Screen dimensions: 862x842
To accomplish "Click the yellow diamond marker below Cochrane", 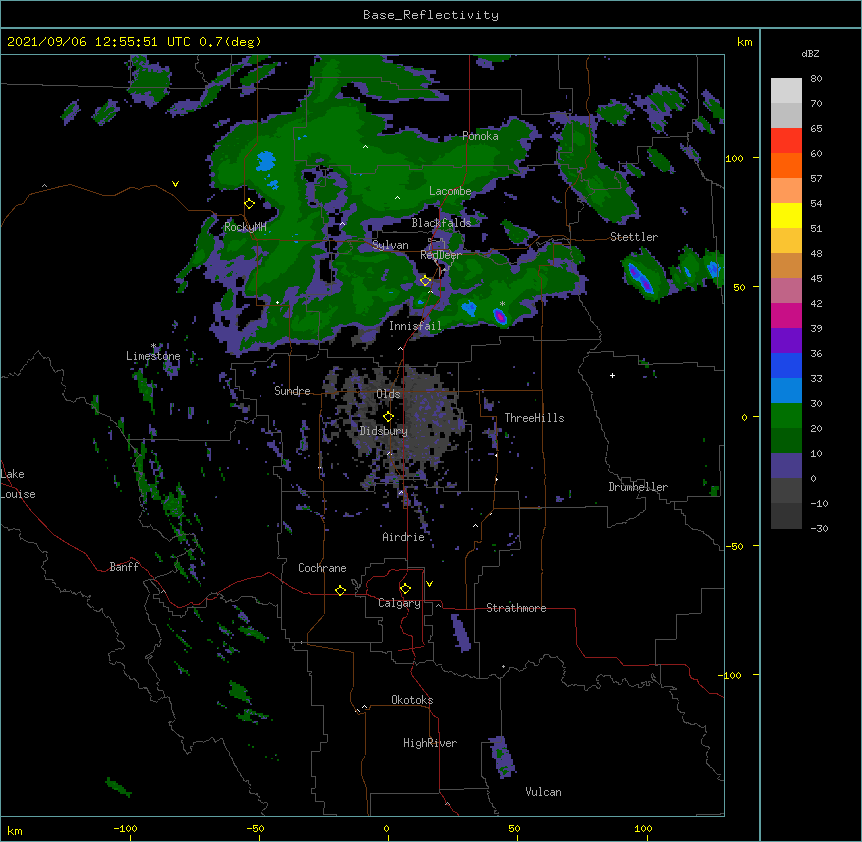I will click(x=340, y=590).
